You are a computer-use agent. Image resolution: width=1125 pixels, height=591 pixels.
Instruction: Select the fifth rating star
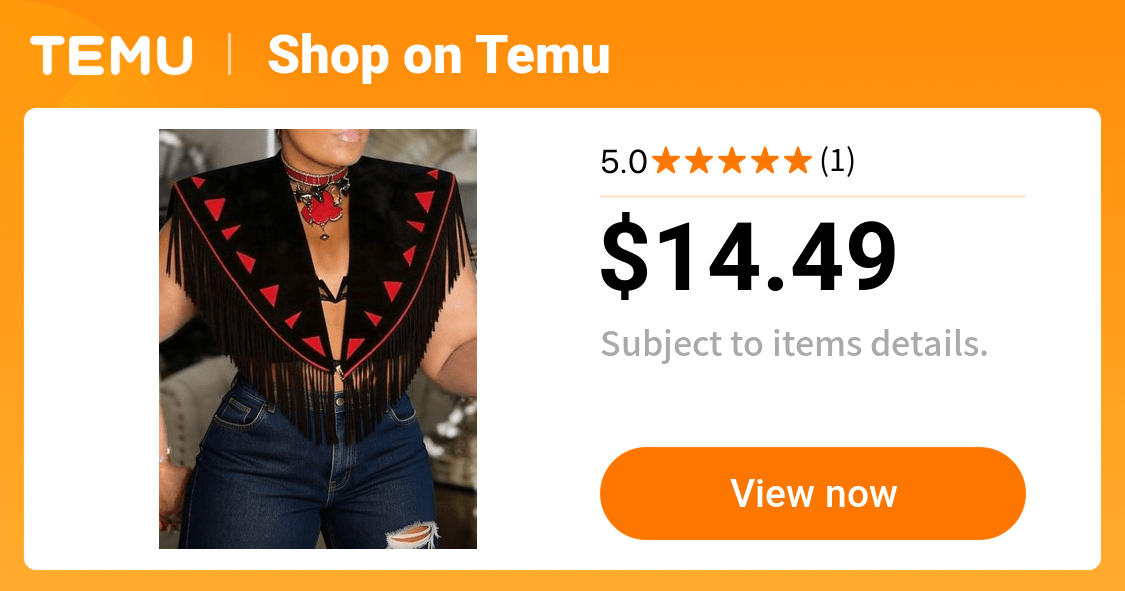[x=798, y=161]
